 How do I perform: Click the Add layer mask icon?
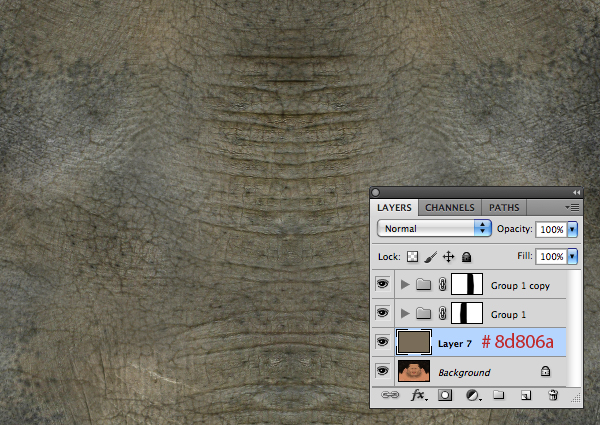click(445, 395)
